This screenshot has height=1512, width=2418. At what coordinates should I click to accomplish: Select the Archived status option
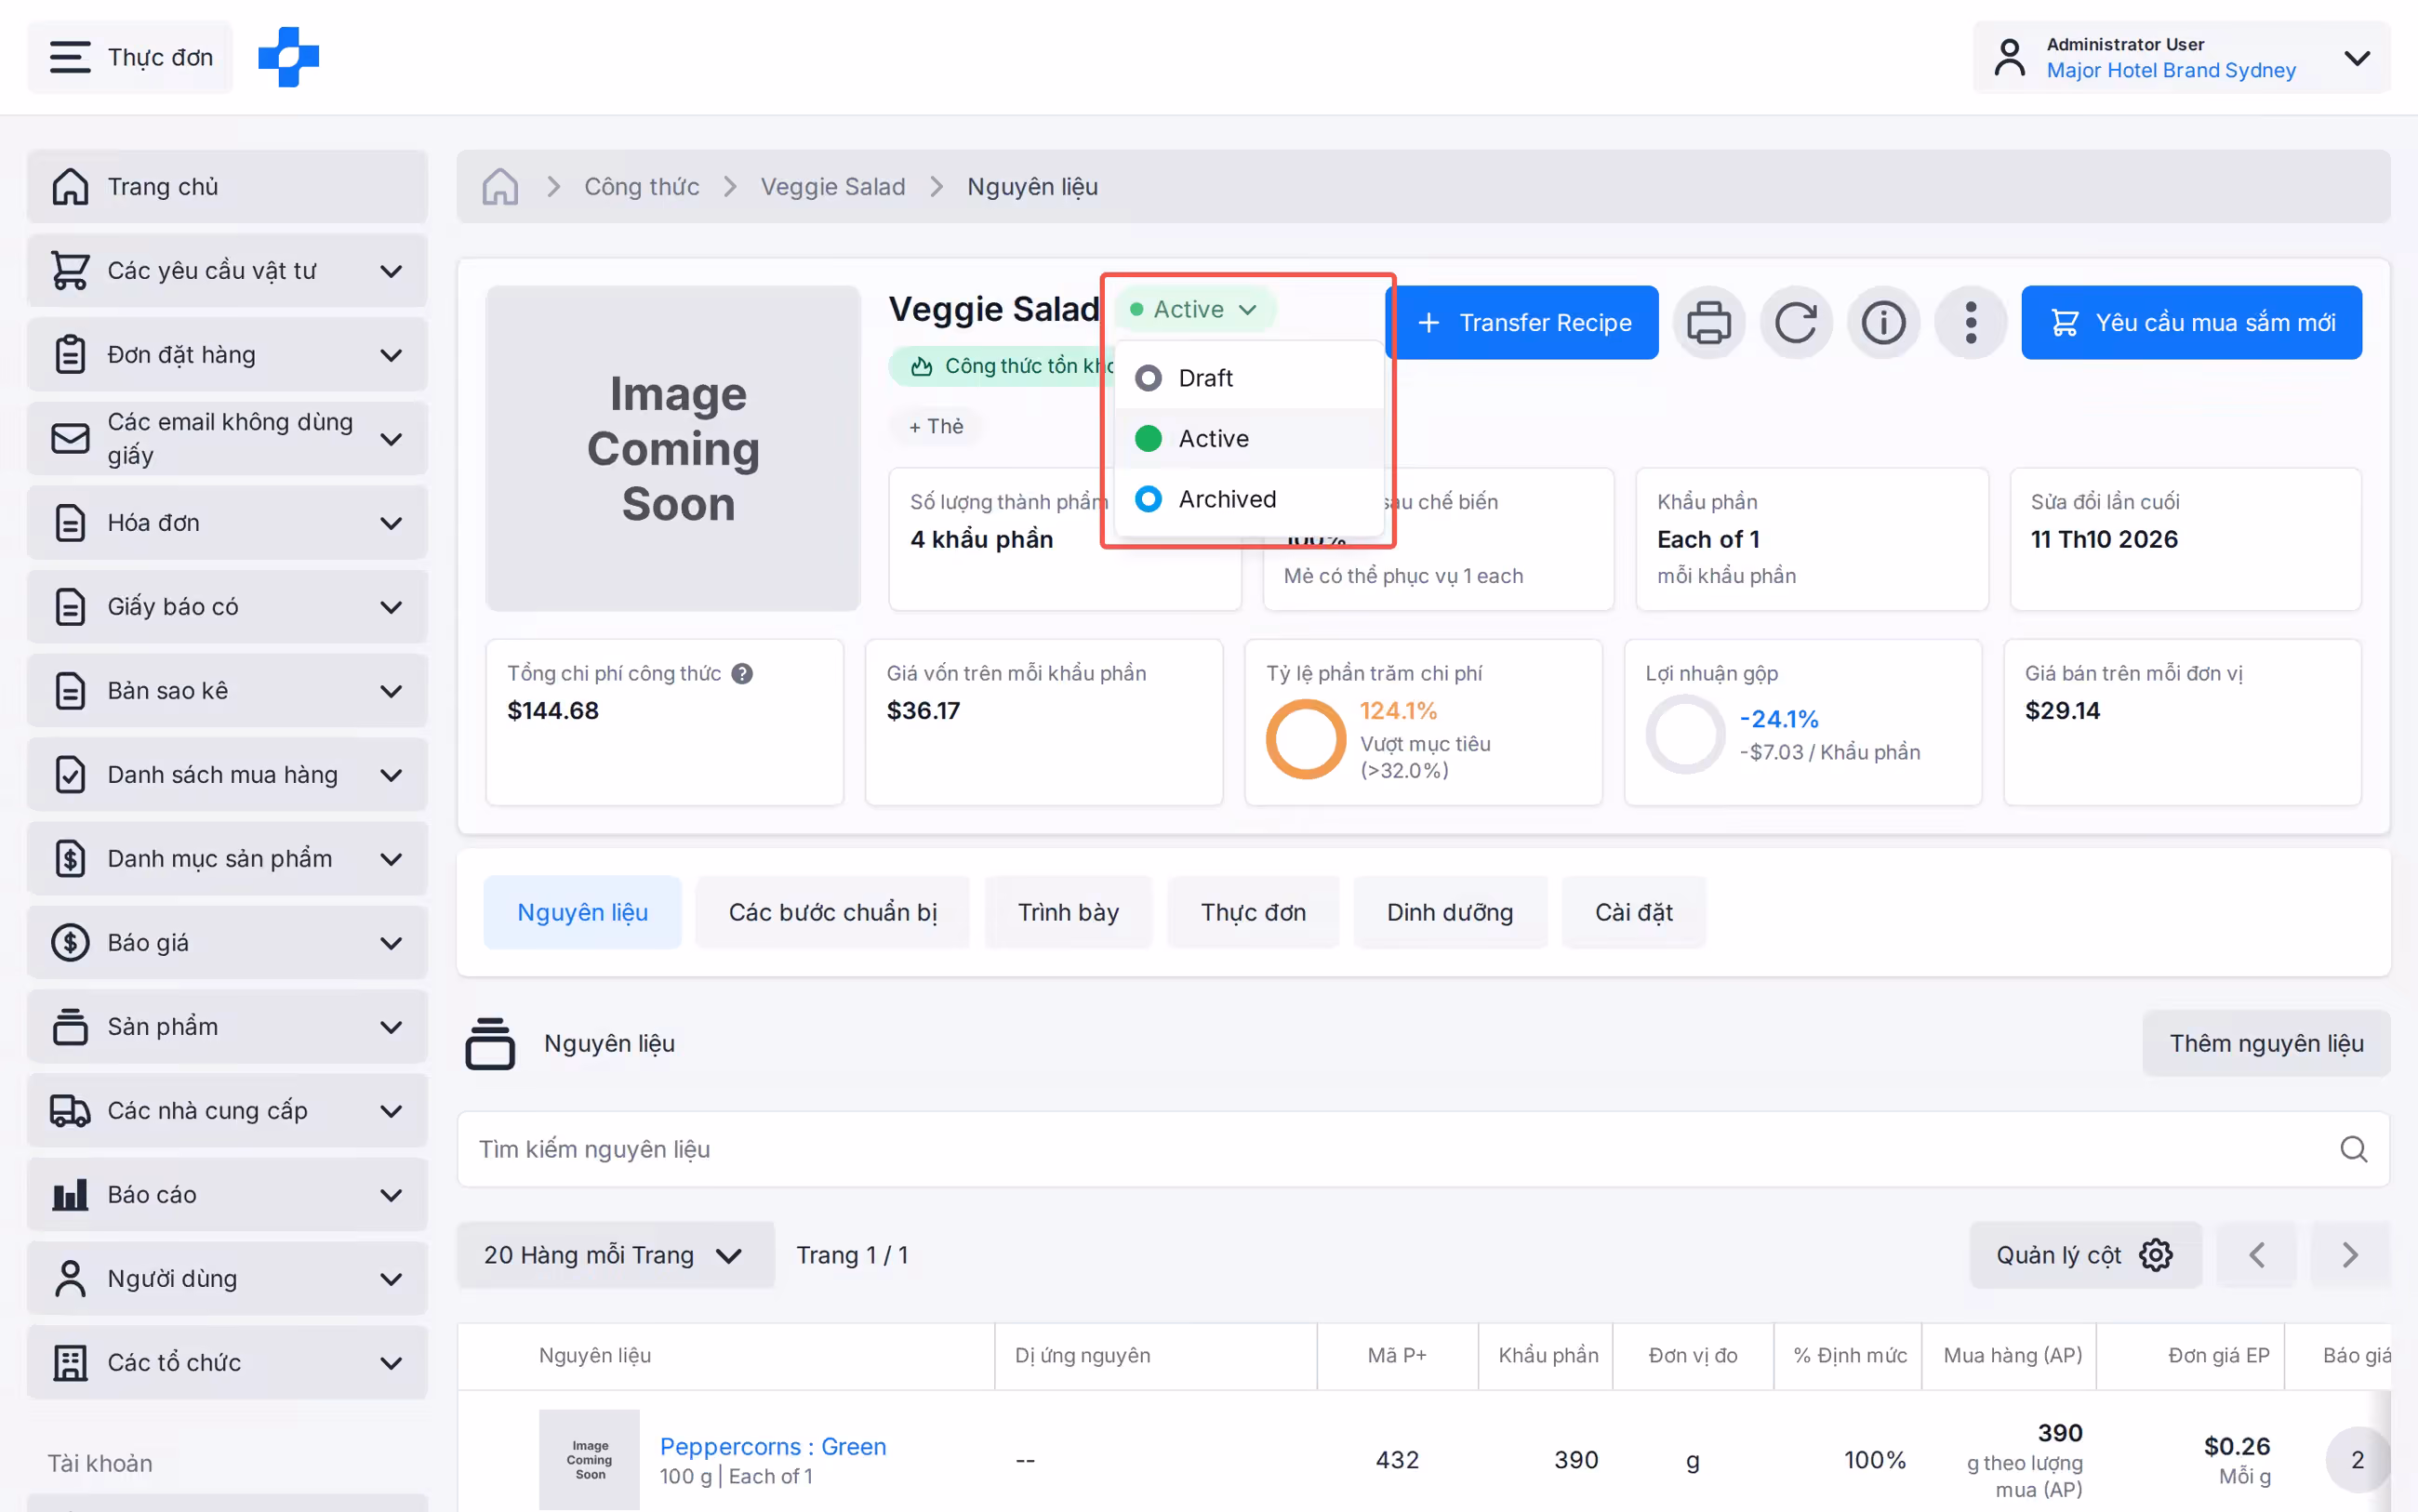[1248, 499]
